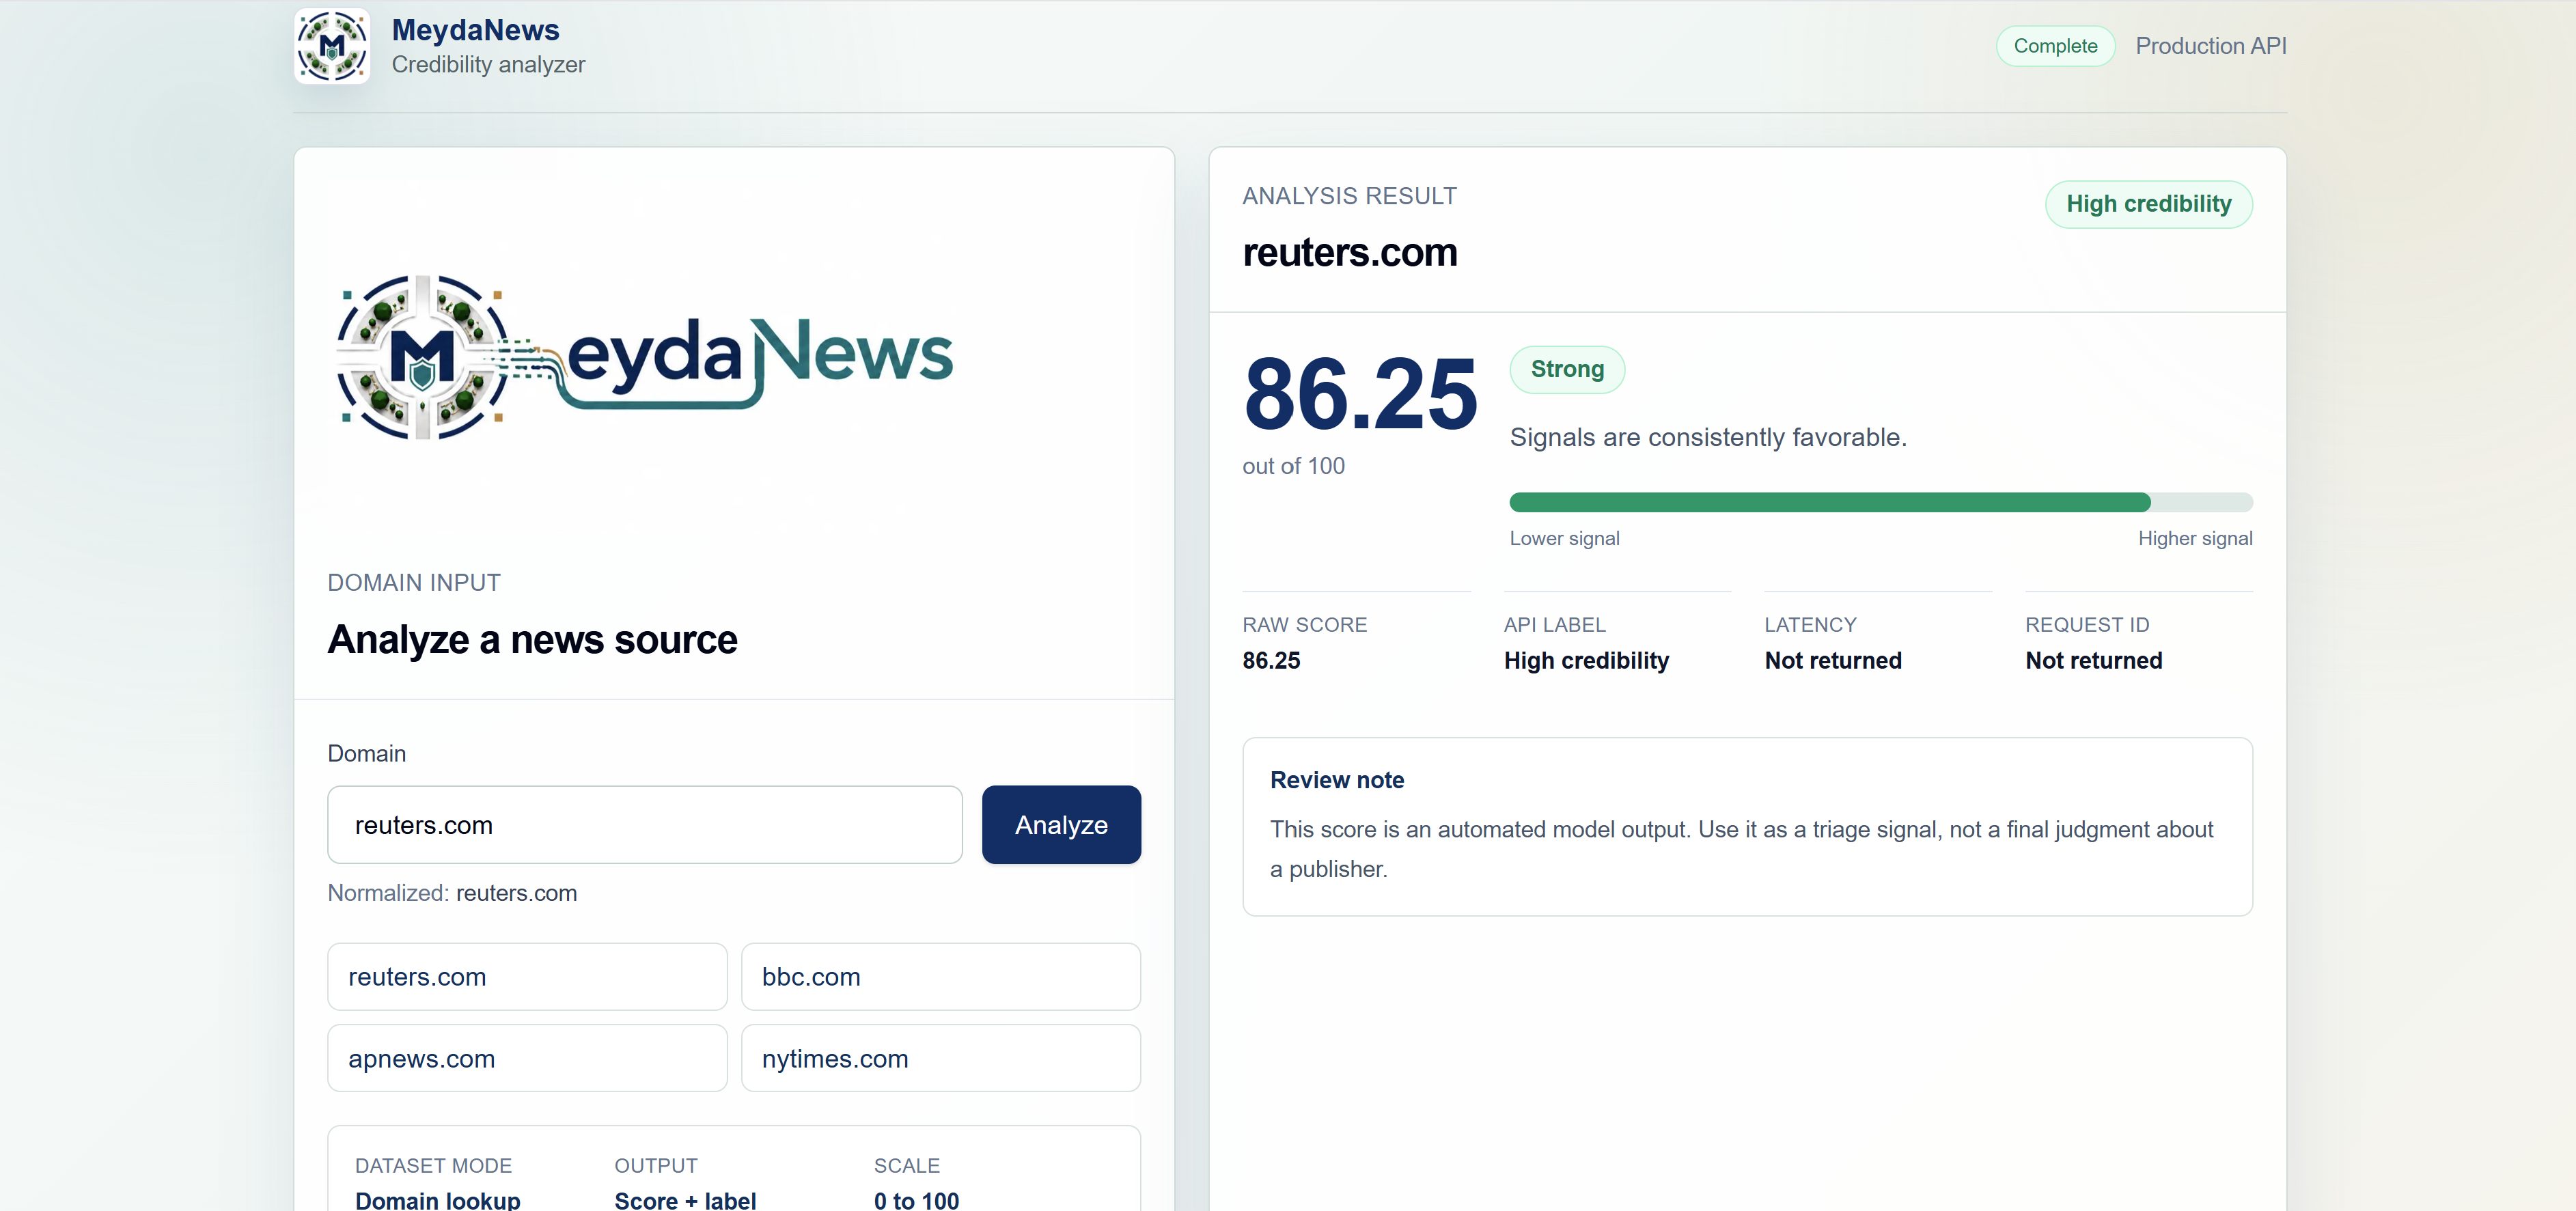The height and width of the screenshot is (1211, 2576).
Task: Click the large 86.25 score value
Action: click(1360, 394)
